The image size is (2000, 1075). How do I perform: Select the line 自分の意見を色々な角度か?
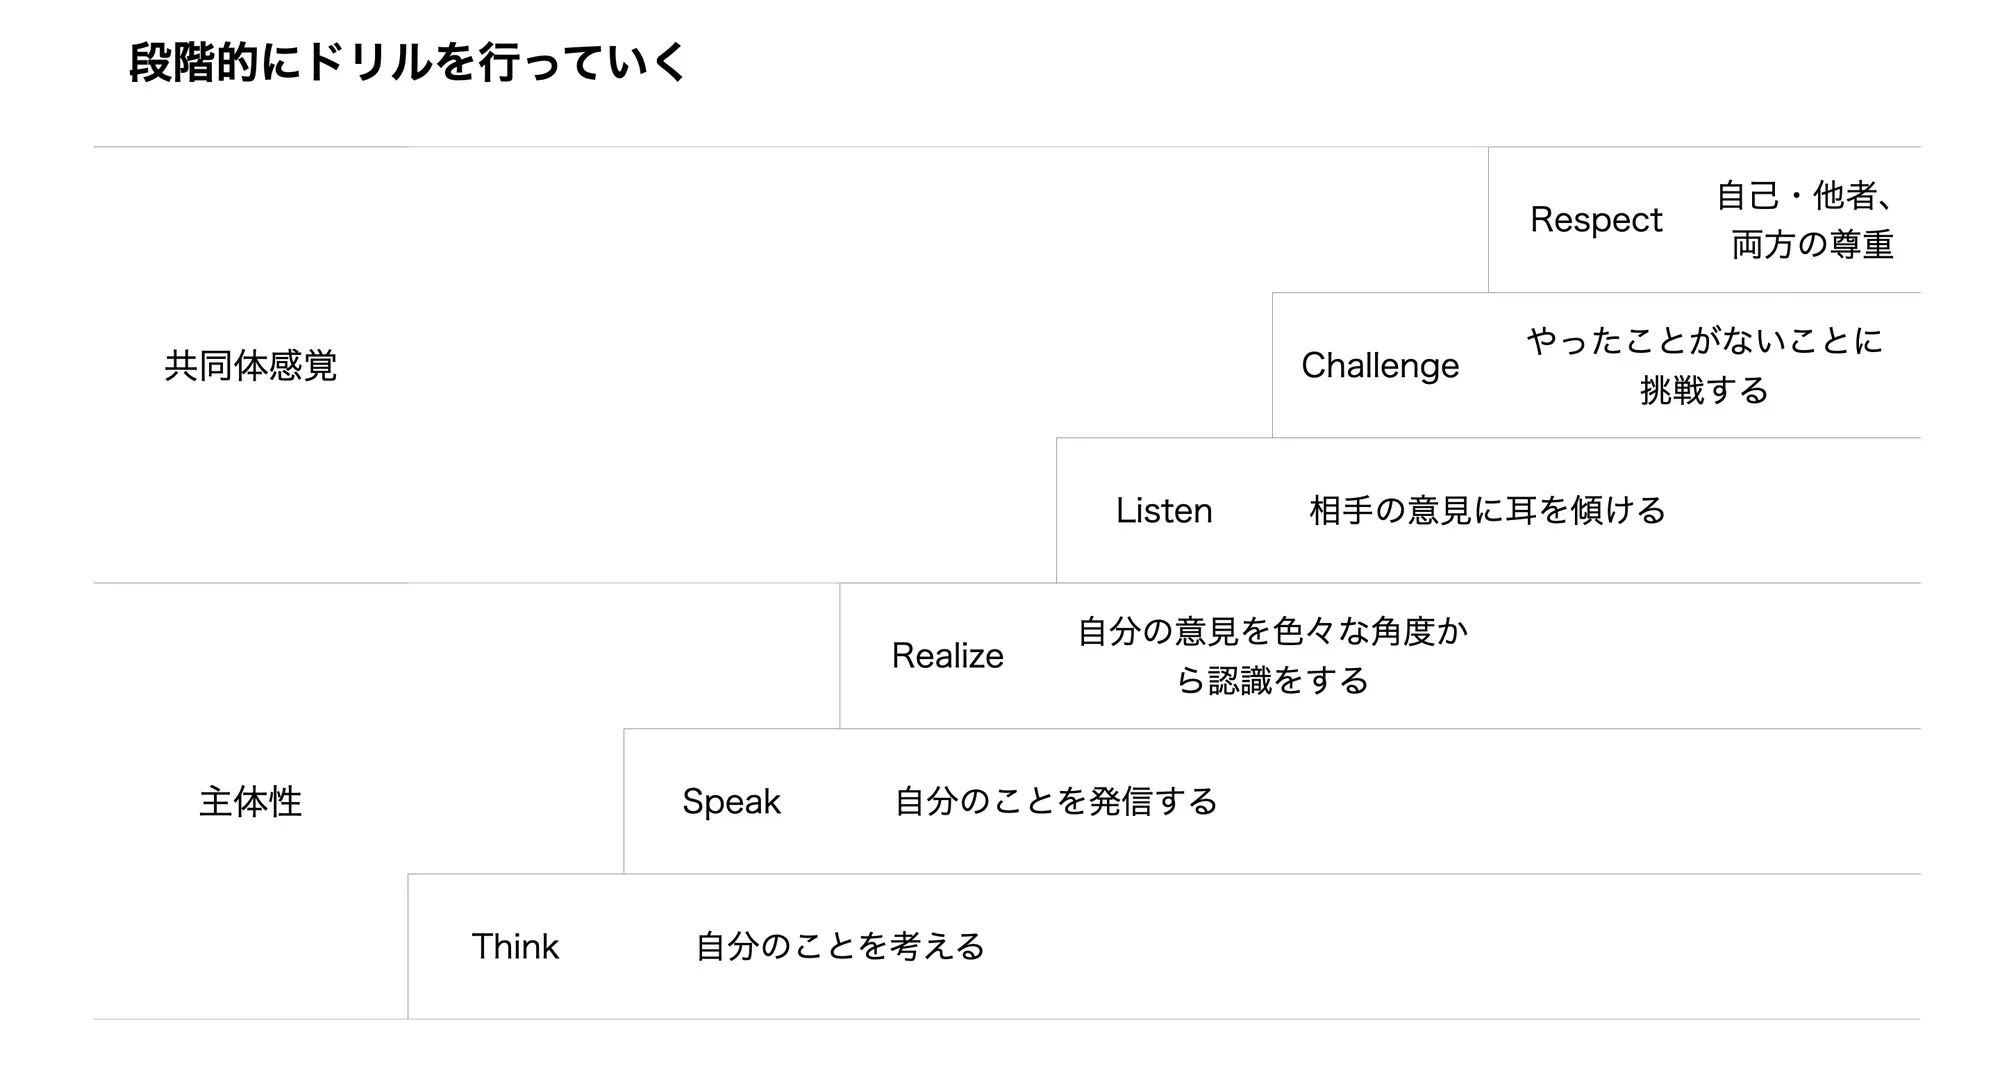1272,632
